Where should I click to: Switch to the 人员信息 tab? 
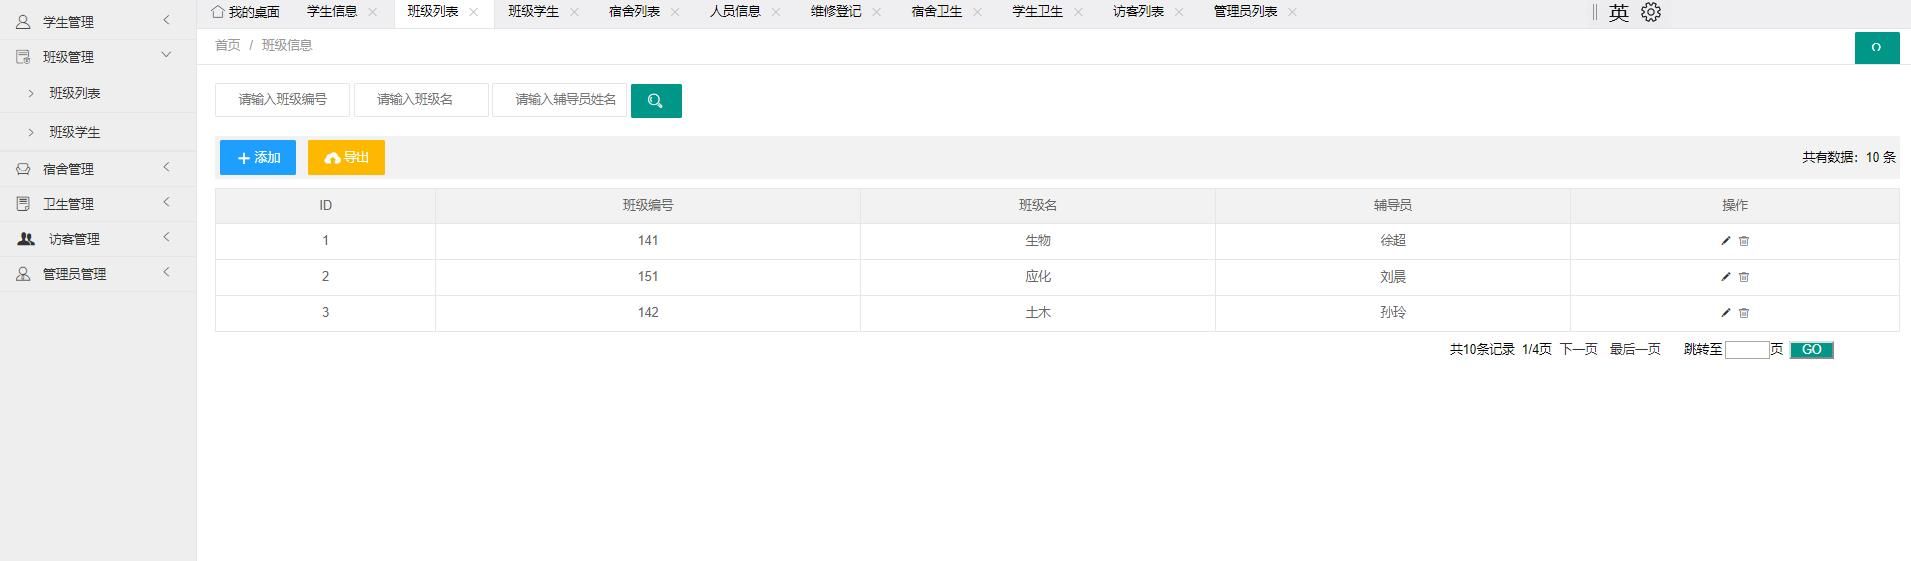[735, 12]
